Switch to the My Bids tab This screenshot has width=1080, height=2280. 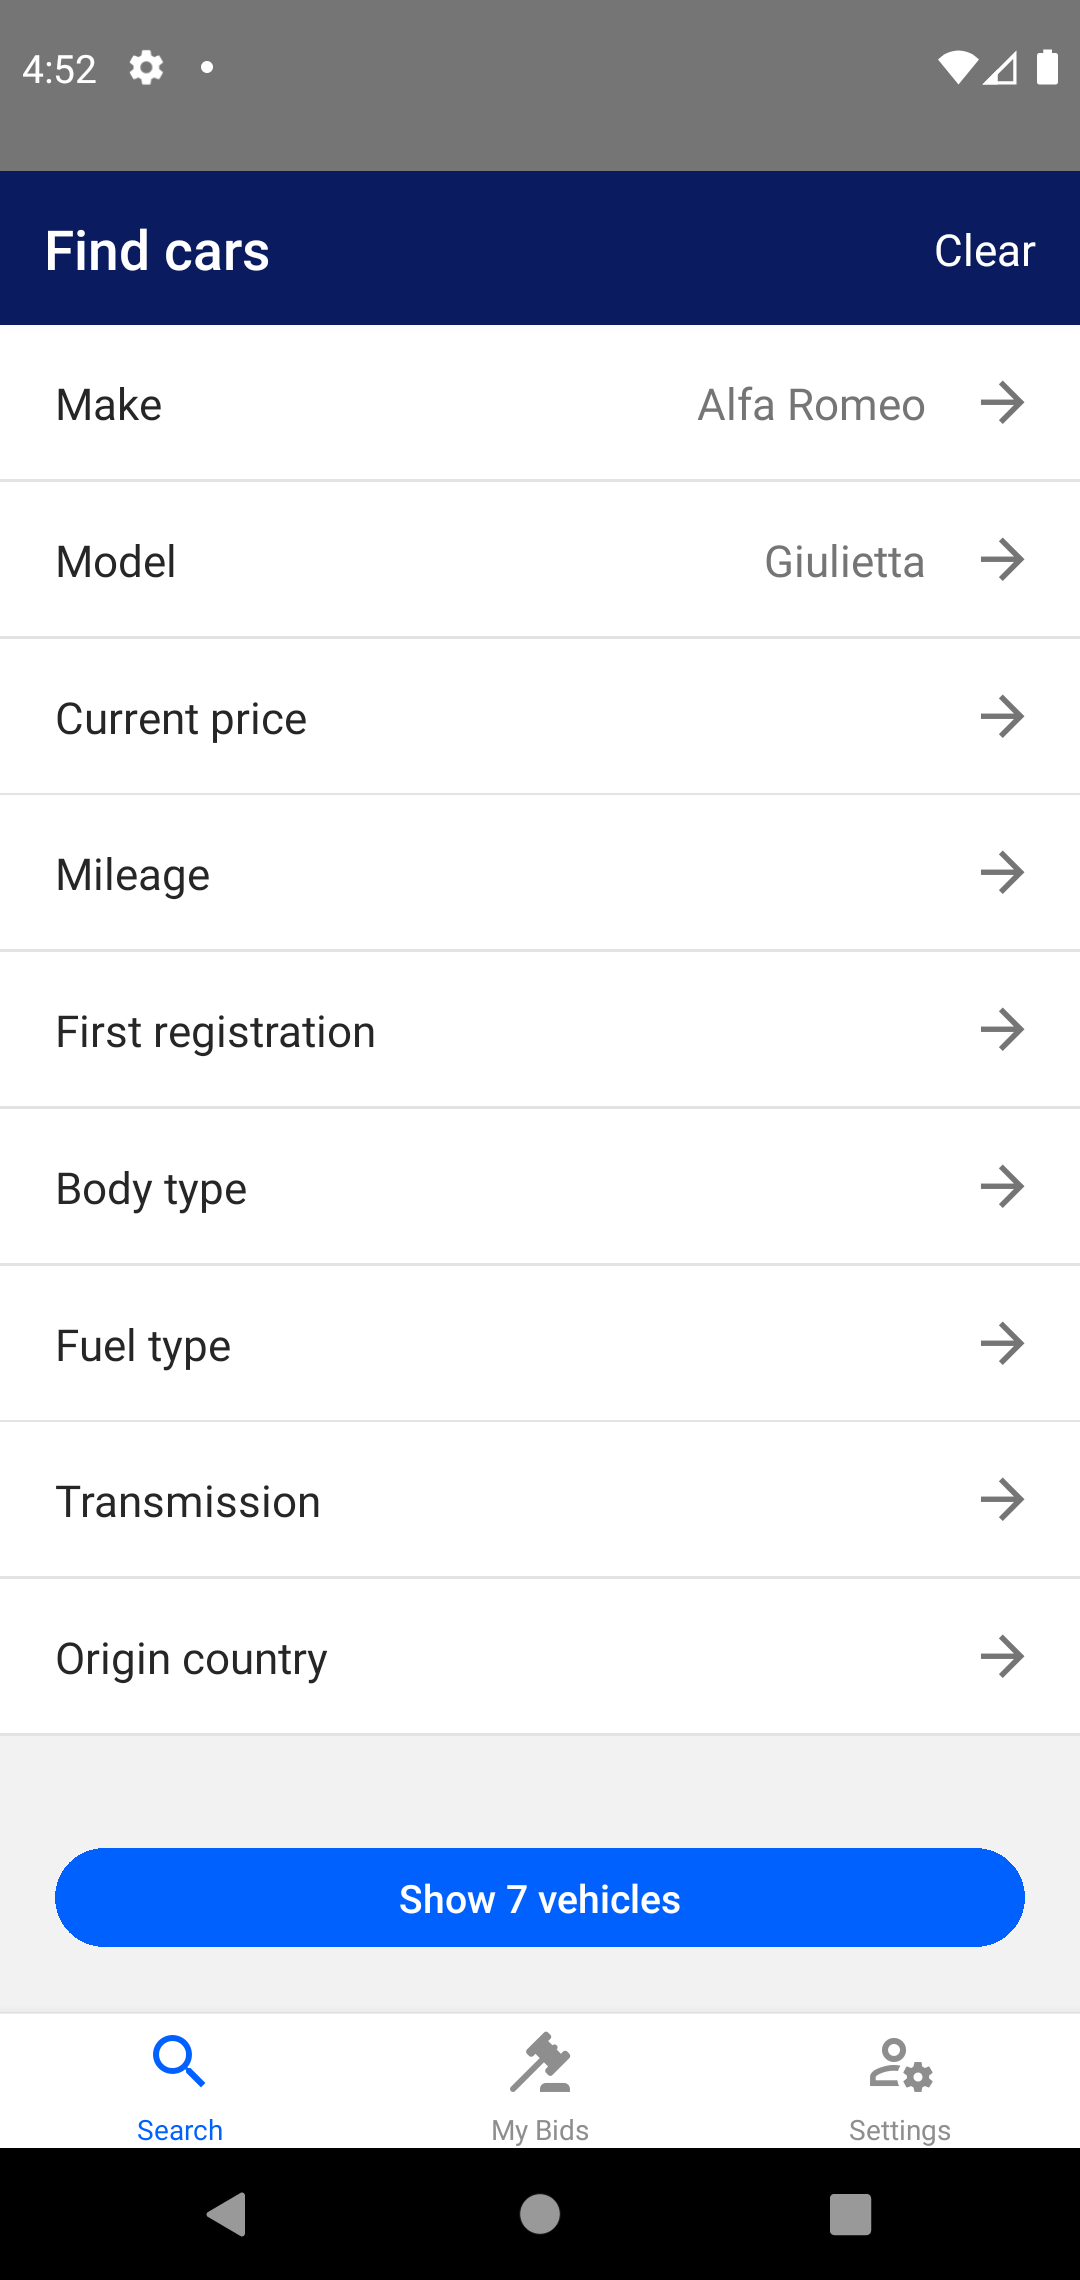[x=540, y=2130]
